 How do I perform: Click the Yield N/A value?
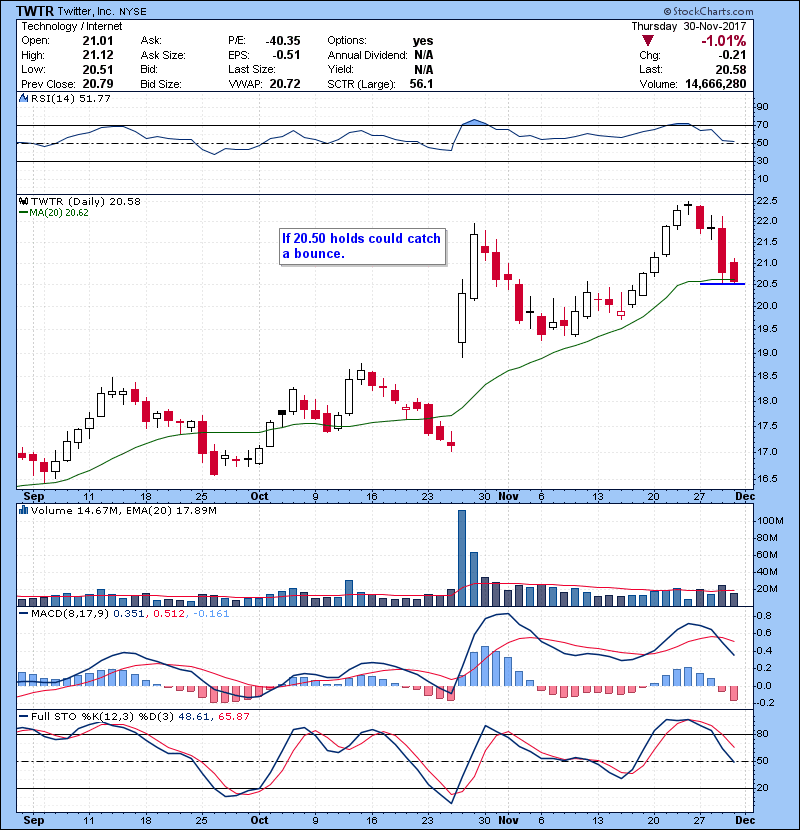click(x=424, y=70)
